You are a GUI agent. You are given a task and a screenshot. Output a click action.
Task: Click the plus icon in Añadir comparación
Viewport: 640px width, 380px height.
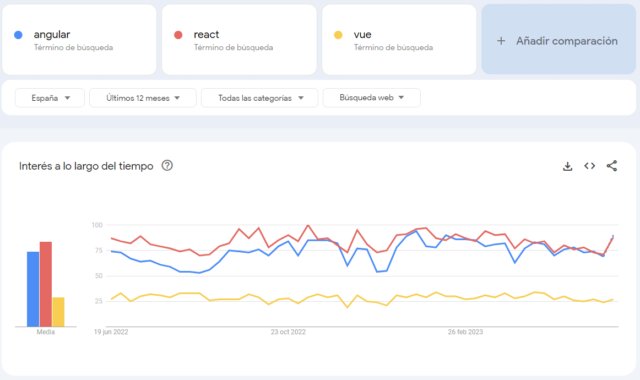(x=501, y=41)
